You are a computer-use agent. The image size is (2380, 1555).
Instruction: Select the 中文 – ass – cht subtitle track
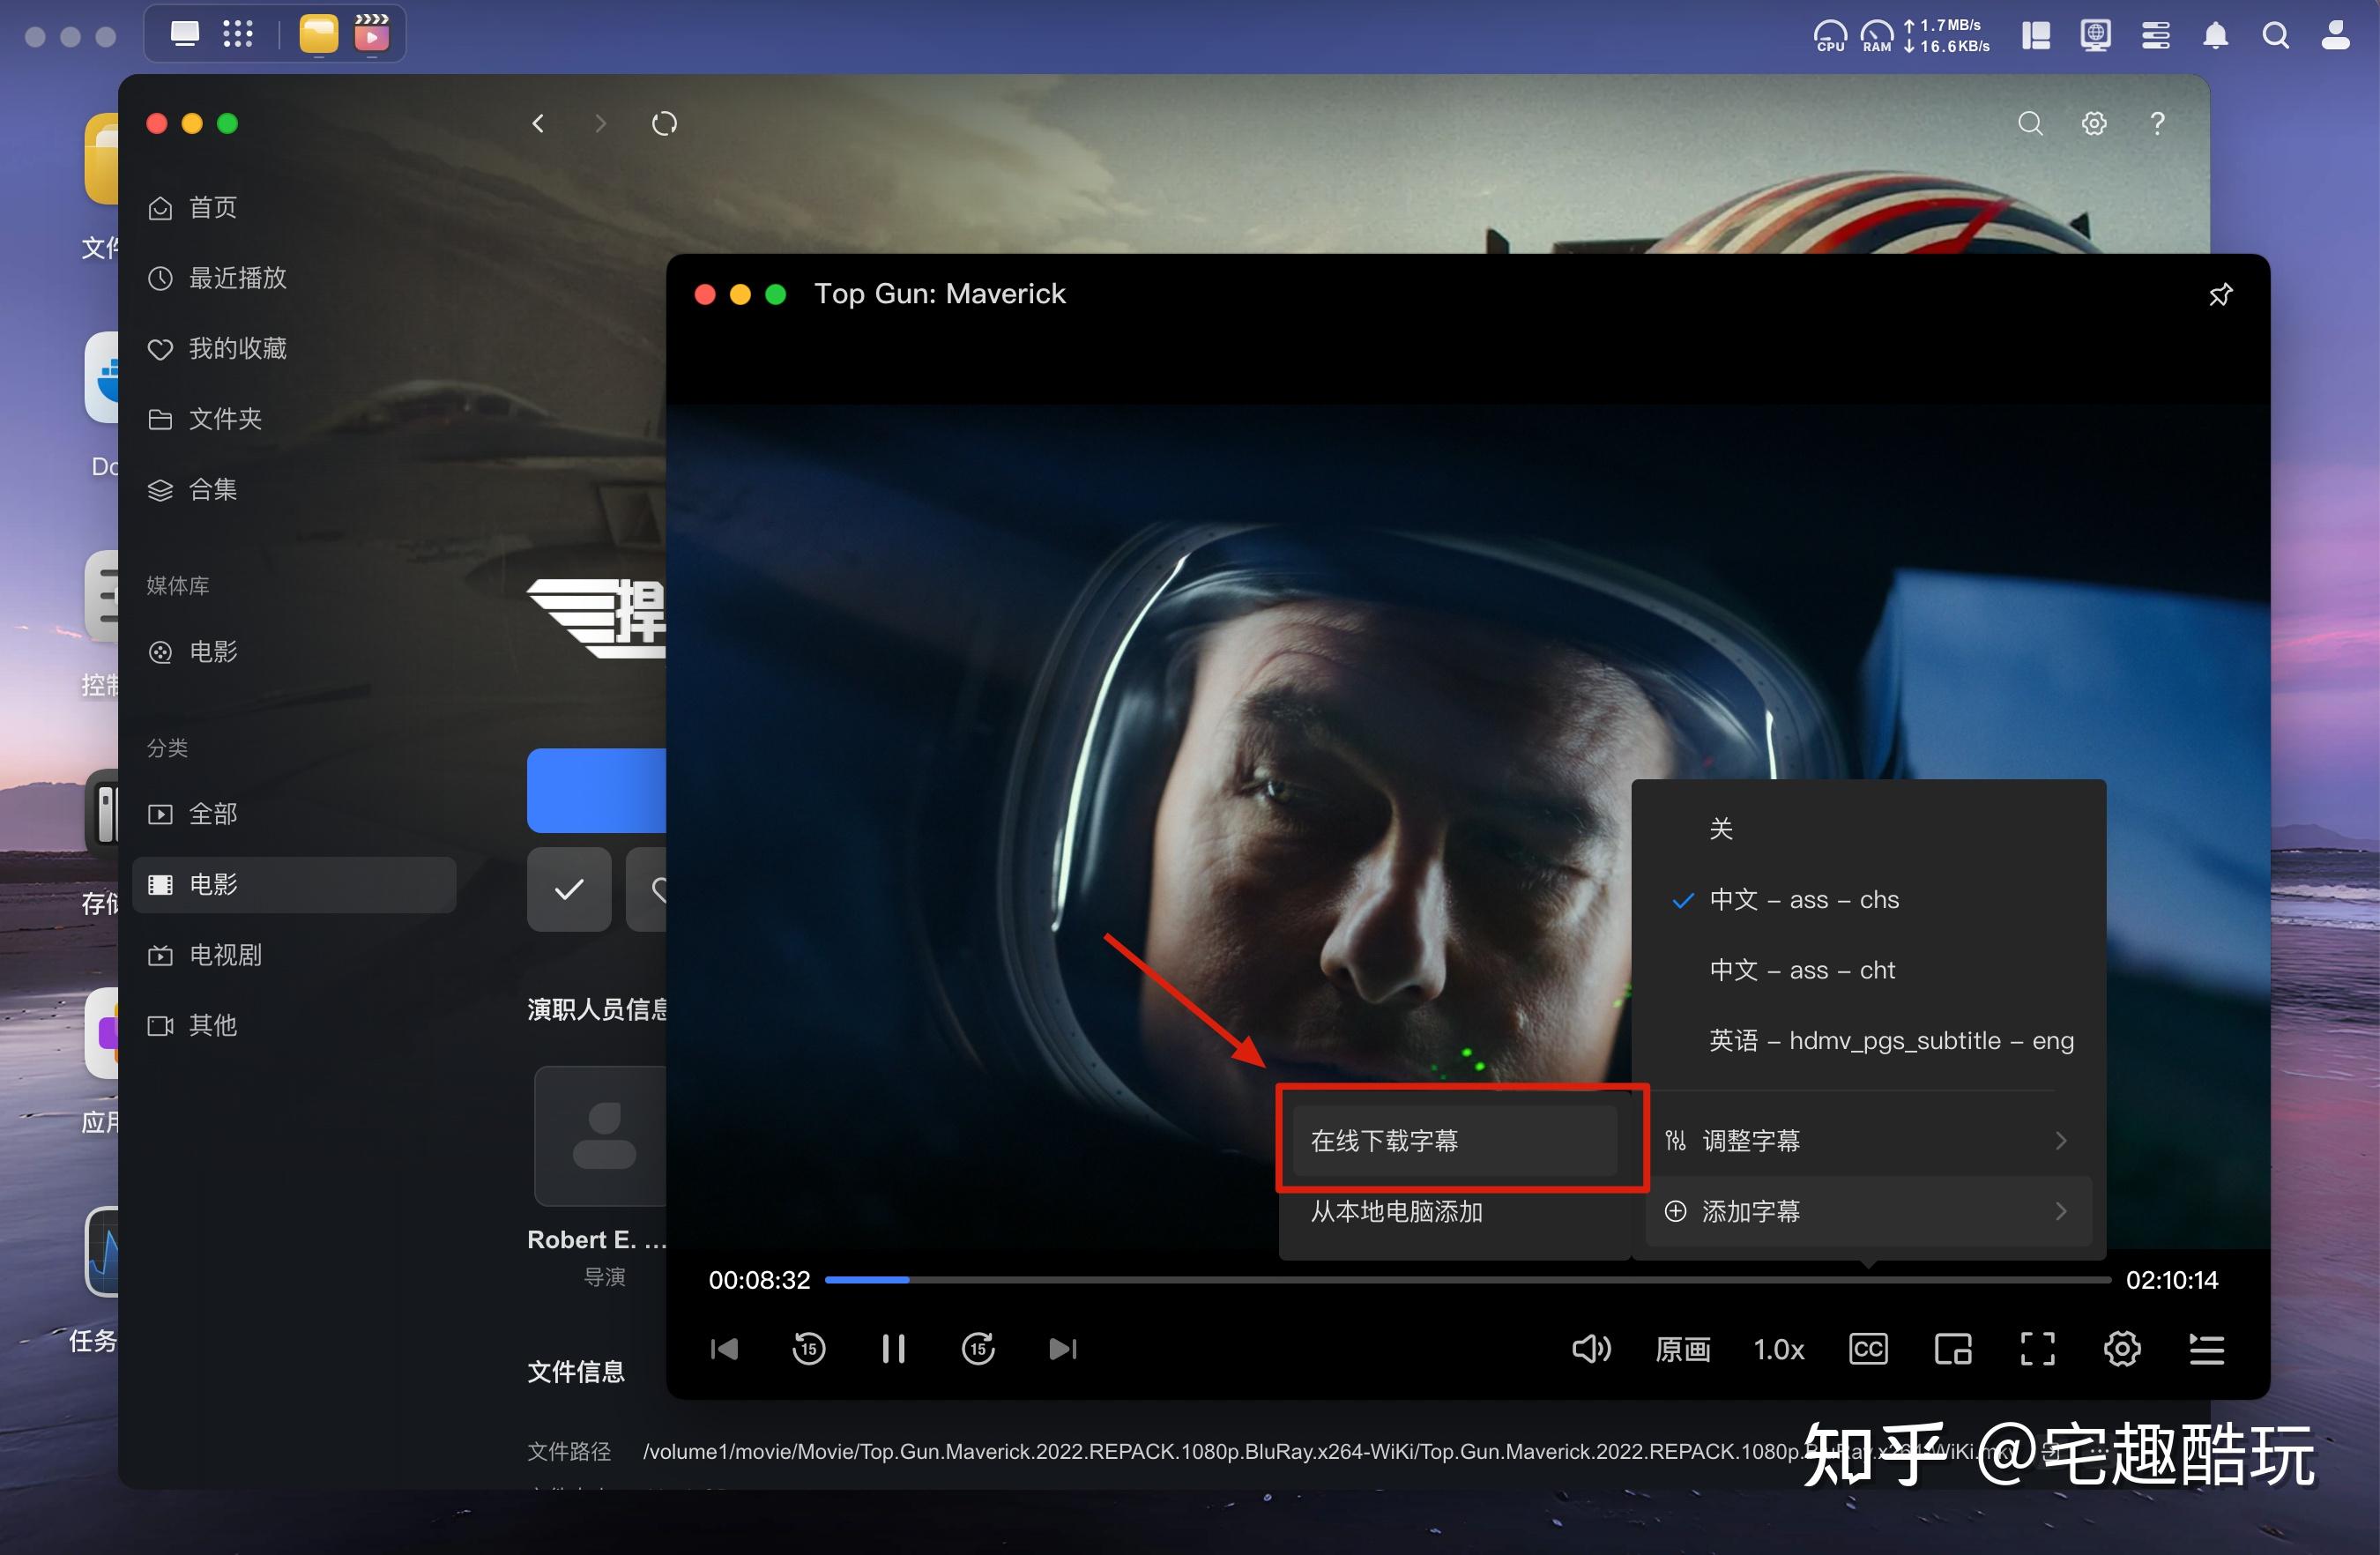pos(1802,969)
